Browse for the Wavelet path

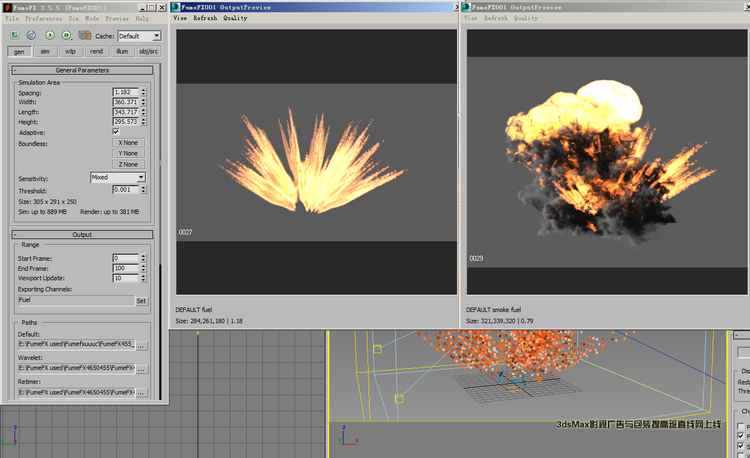pos(142,369)
